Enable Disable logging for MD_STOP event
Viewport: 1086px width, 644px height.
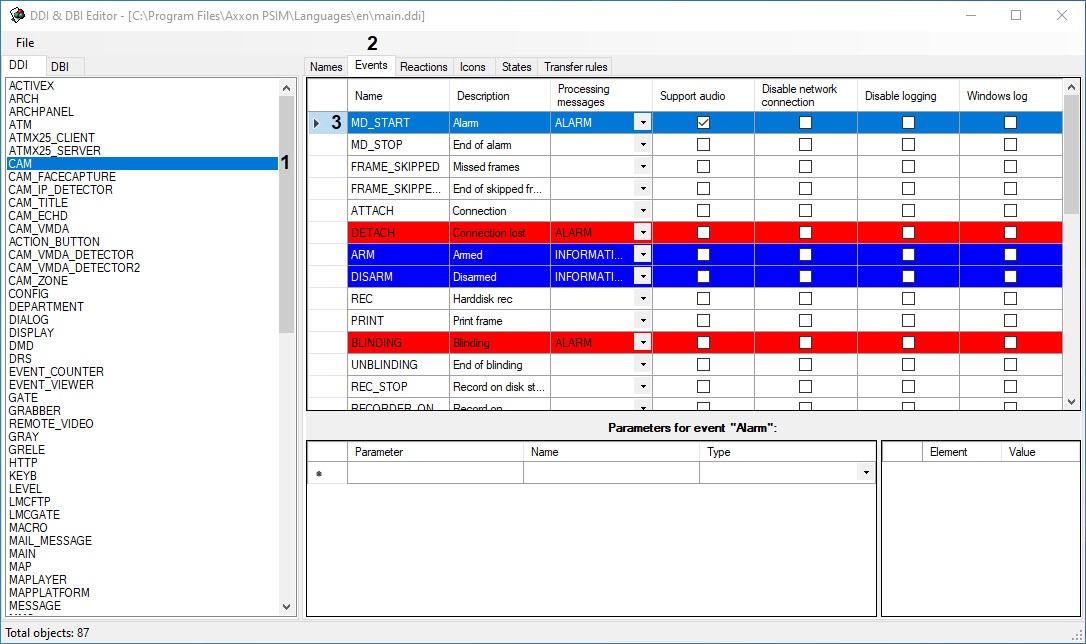(x=908, y=145)
